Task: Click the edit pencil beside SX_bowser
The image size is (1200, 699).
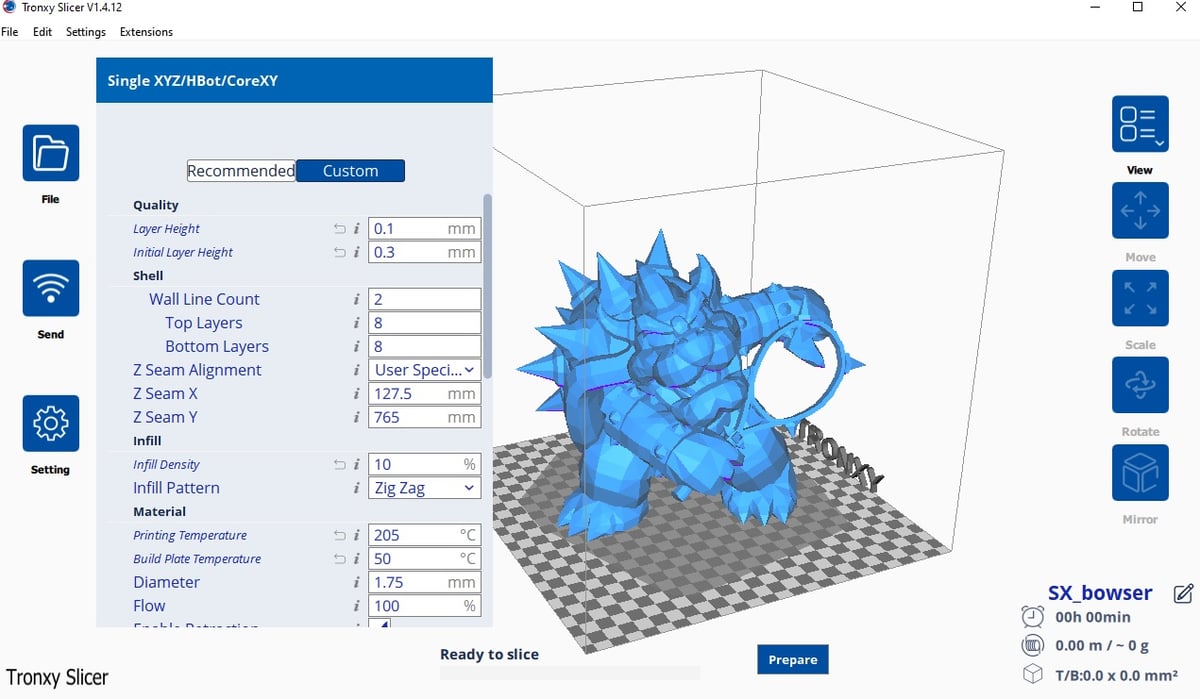Action: [x=1183, y=593]
